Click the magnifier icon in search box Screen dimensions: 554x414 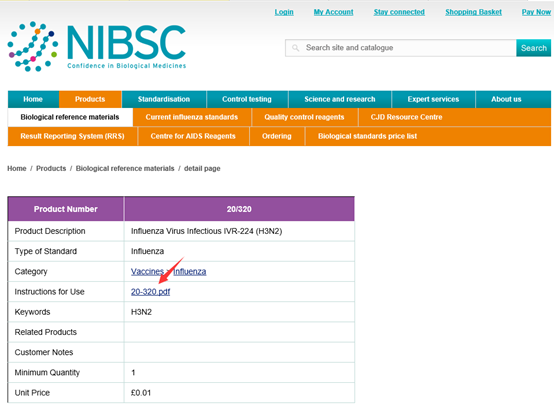pyautogui.click(x=296, y=48)
